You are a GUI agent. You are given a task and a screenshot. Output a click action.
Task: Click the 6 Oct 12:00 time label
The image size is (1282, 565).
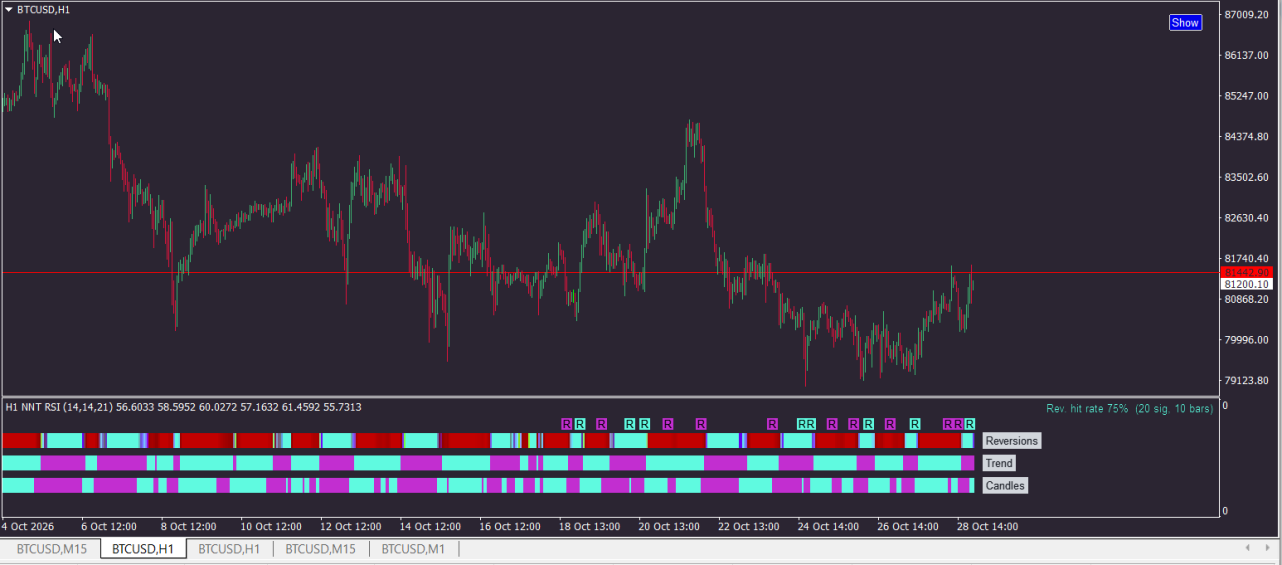(109, 526)
